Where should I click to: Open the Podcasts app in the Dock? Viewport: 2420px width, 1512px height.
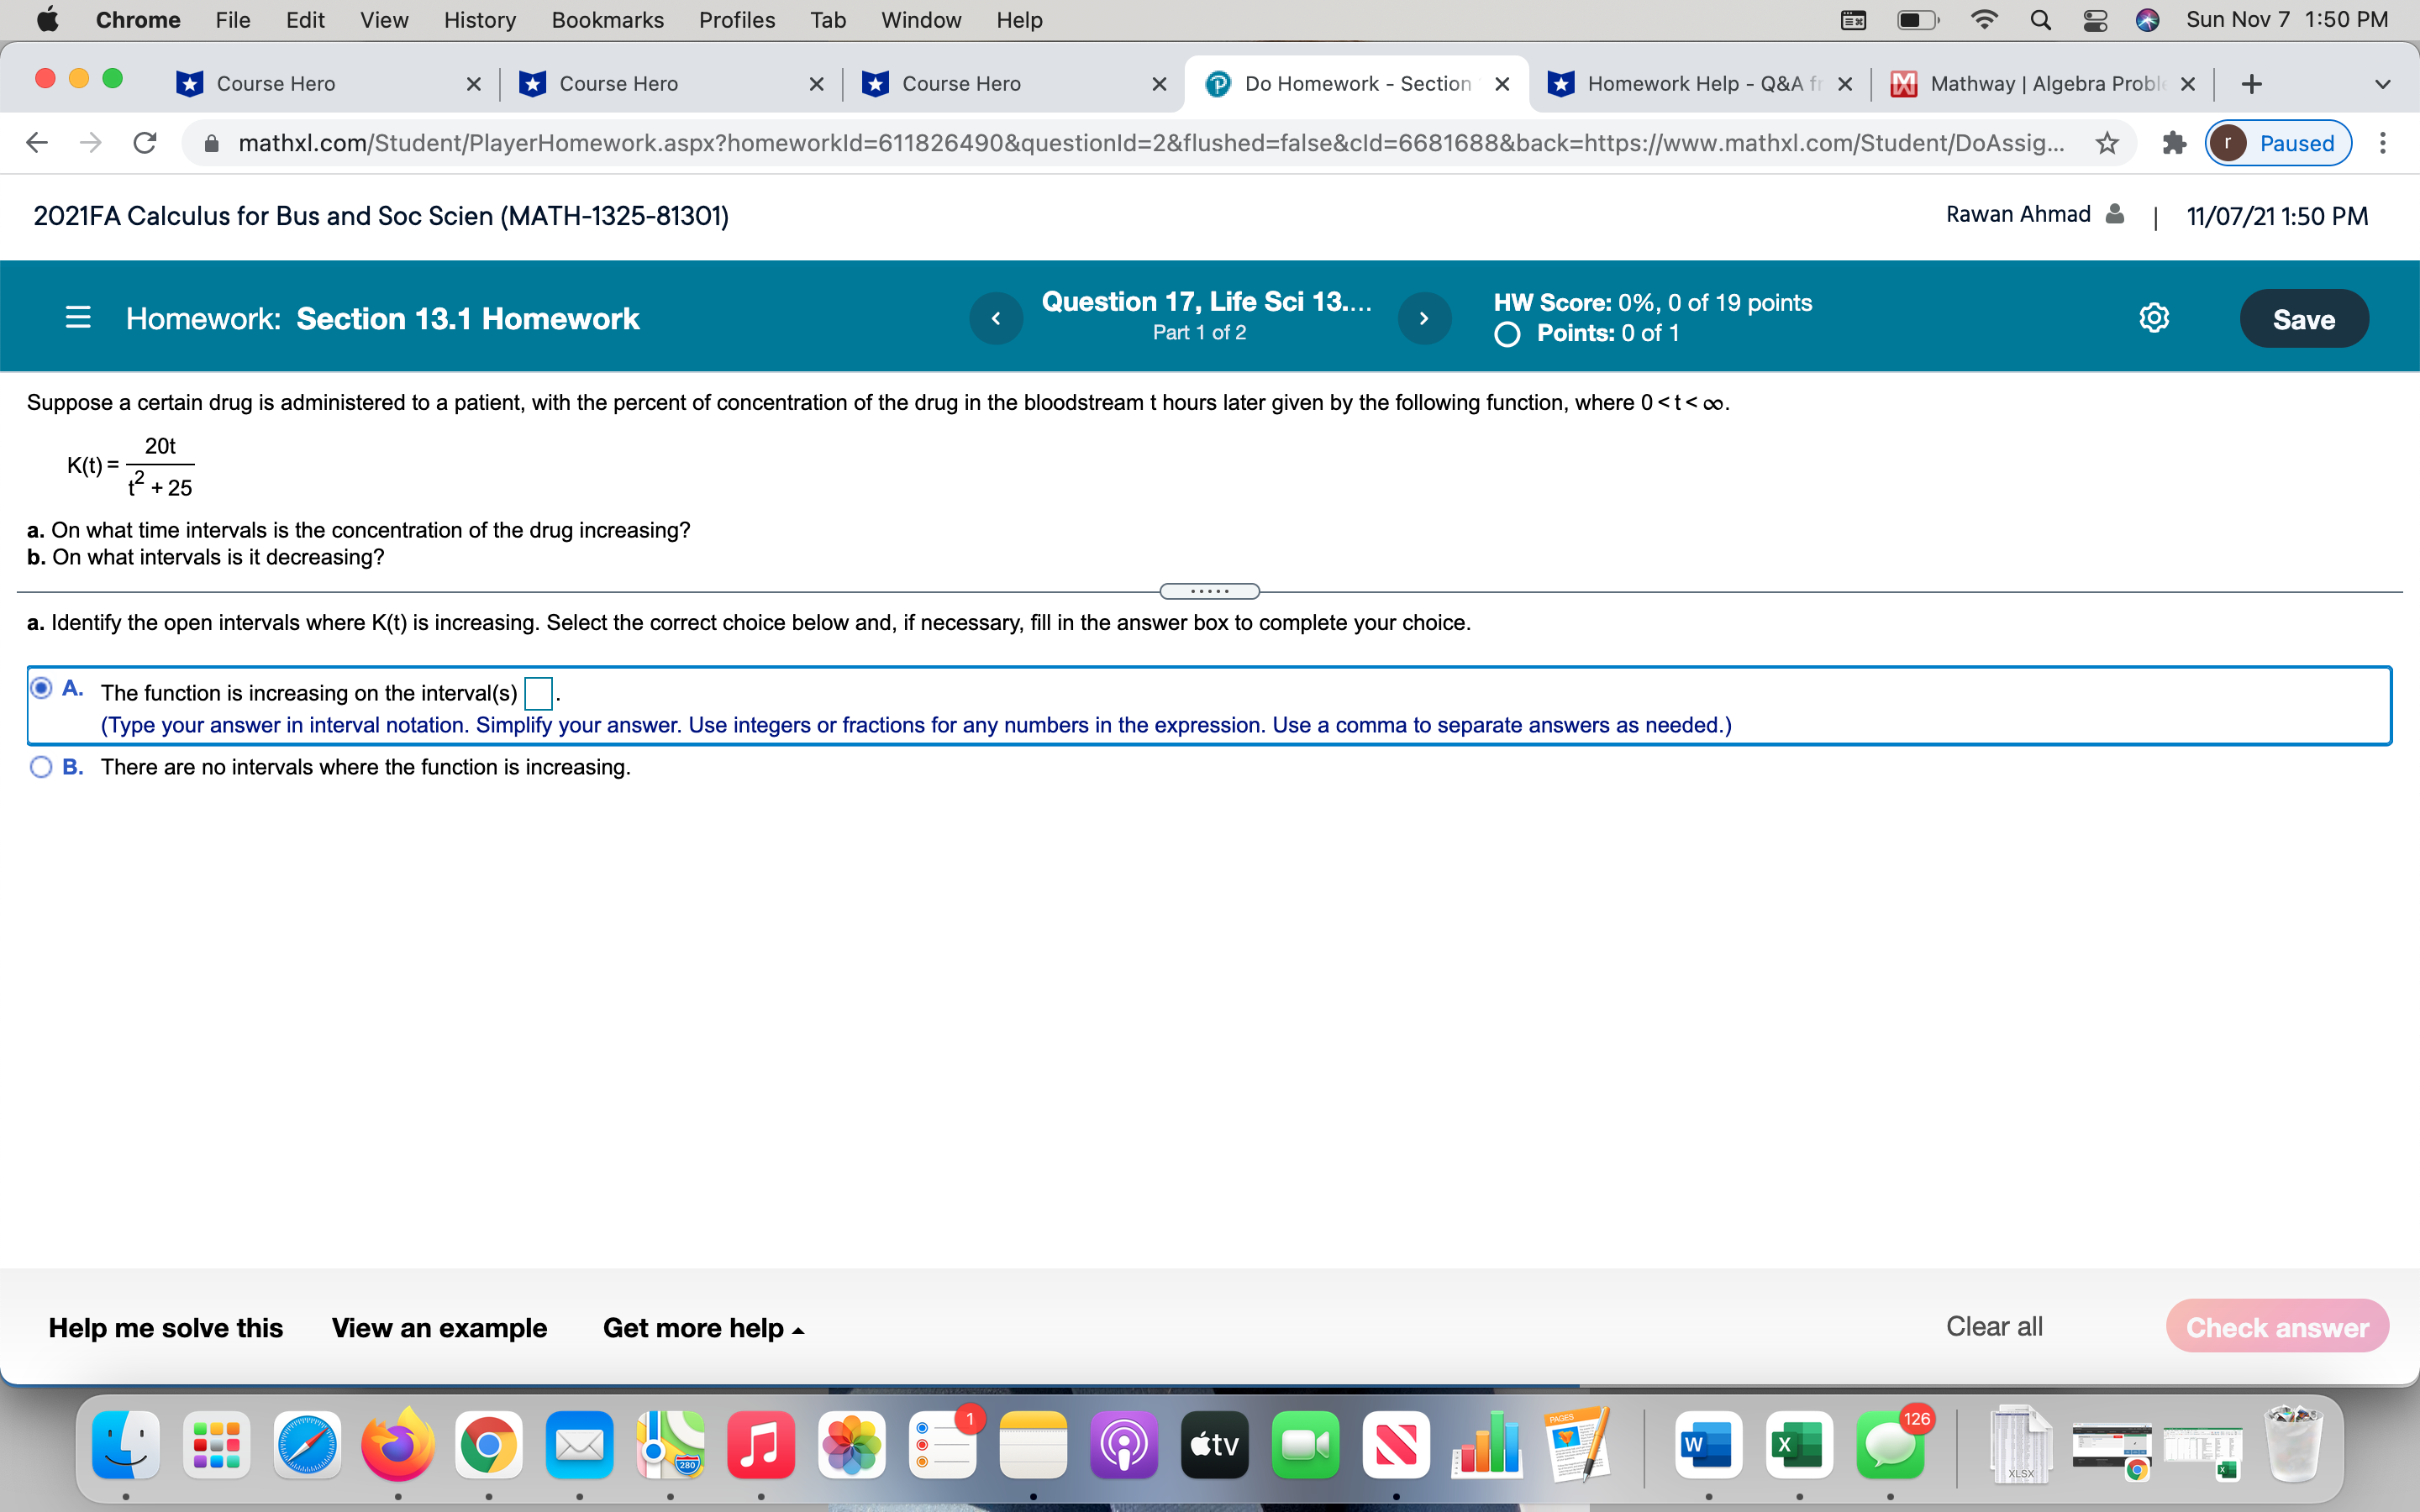point(1124,1444)
